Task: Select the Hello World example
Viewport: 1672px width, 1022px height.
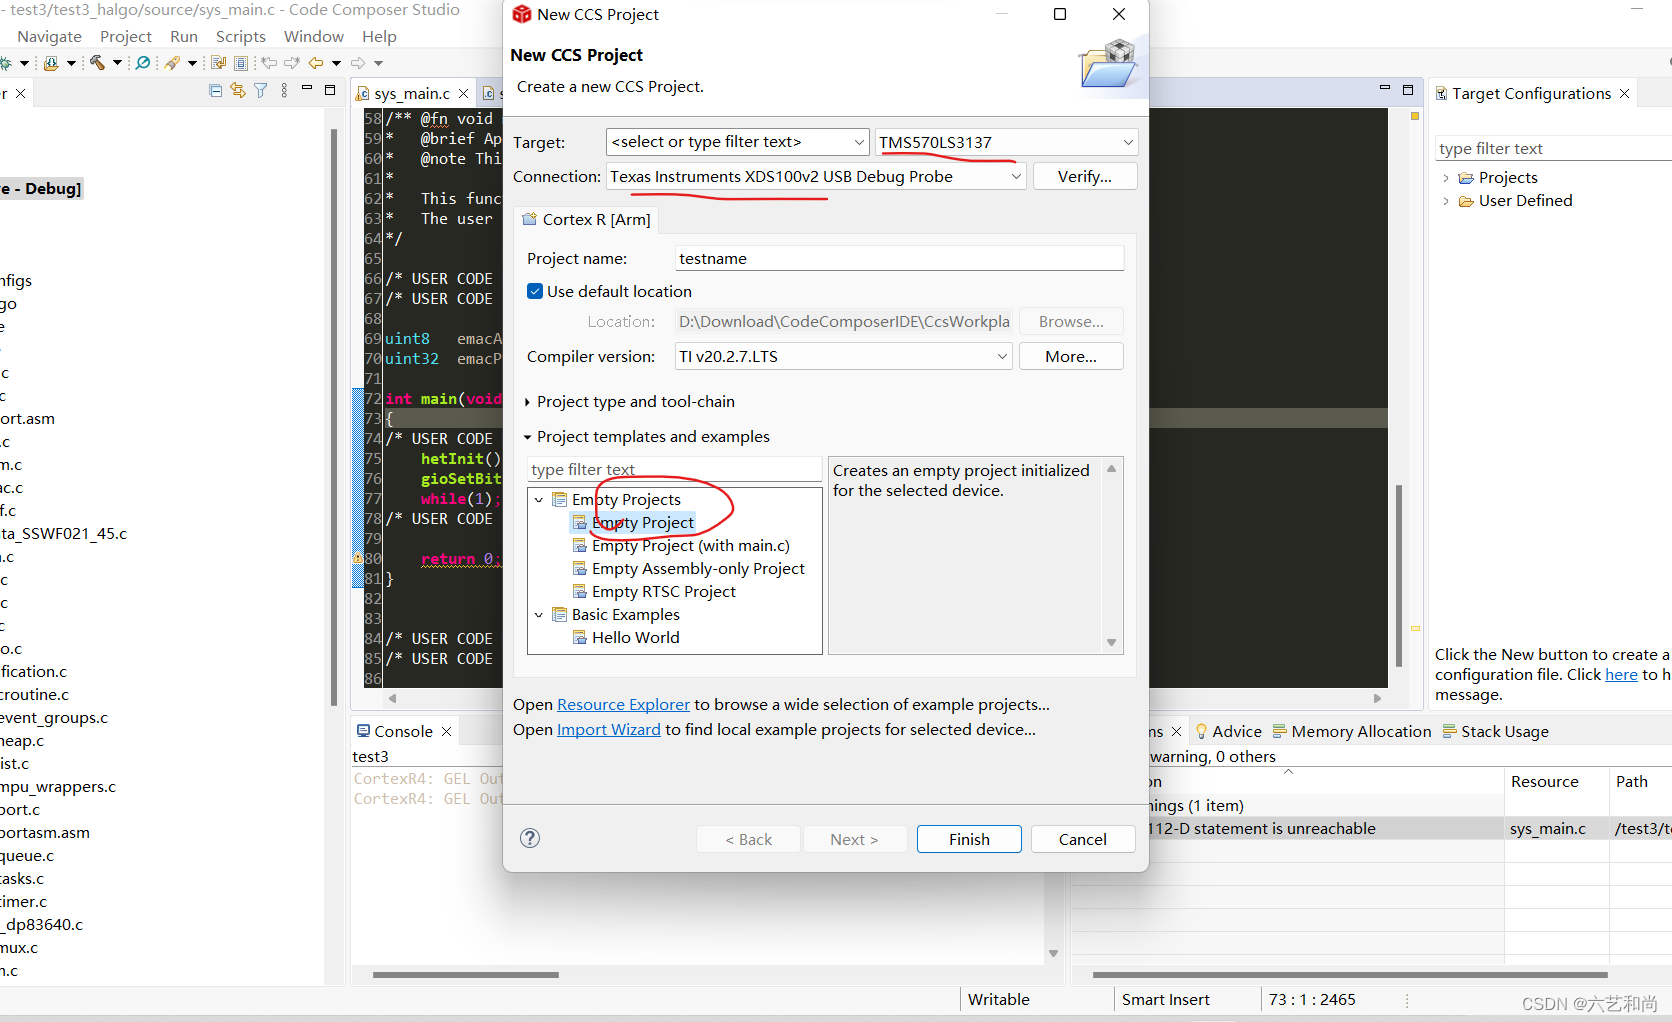Action: coord(635,637)
